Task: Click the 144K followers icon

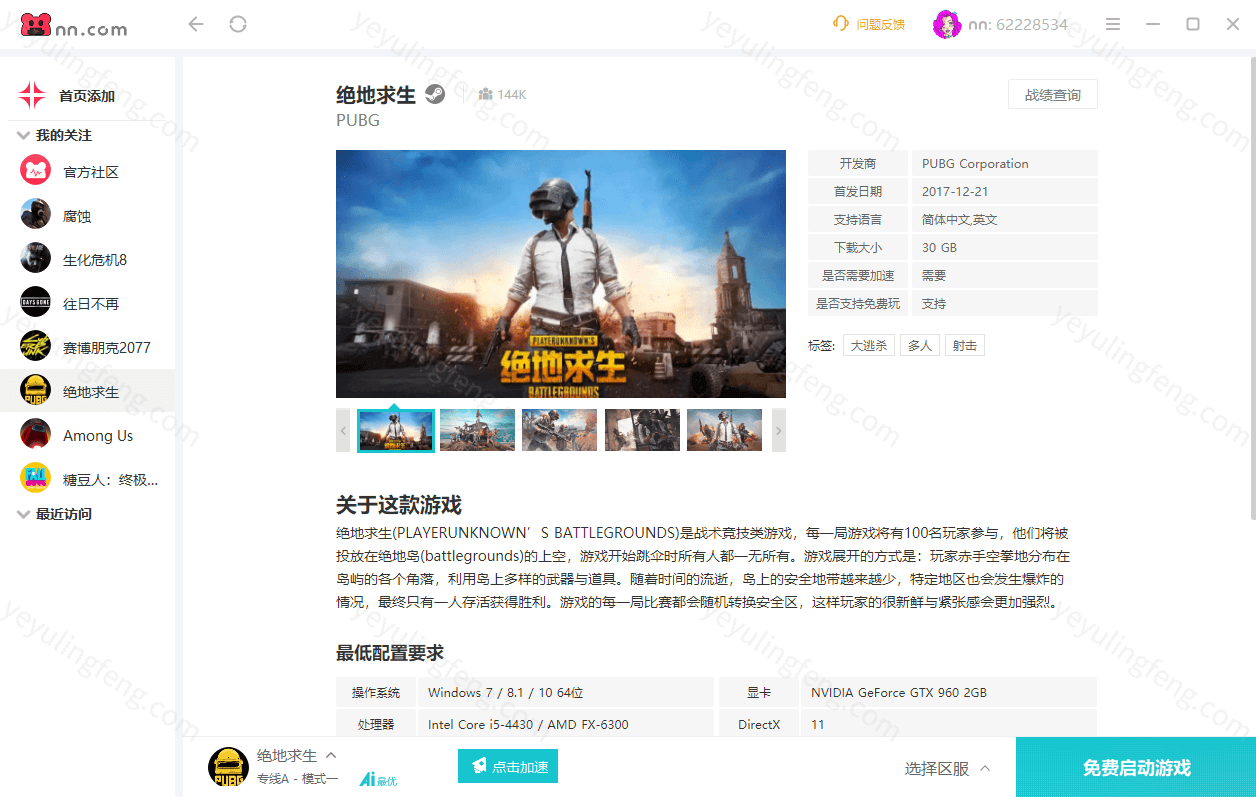Action: point(485,94)
